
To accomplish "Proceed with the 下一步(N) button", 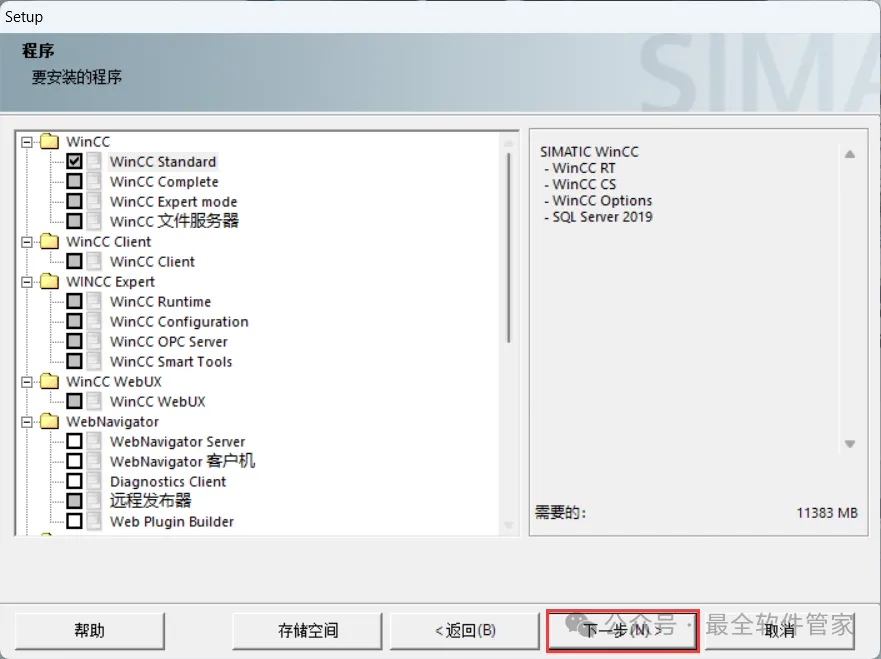I will (x=623, y=630).
